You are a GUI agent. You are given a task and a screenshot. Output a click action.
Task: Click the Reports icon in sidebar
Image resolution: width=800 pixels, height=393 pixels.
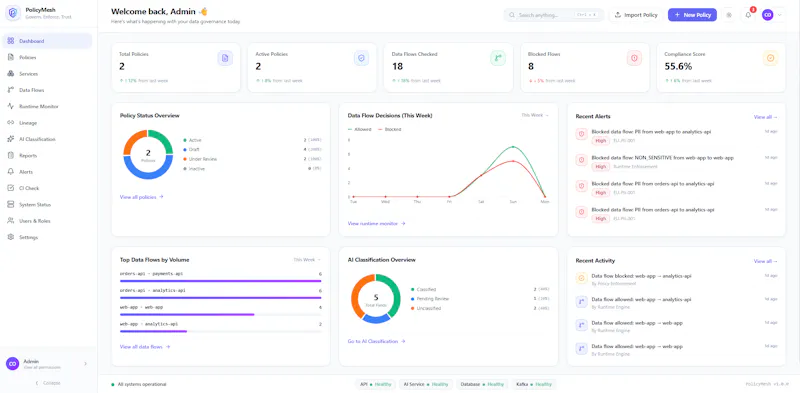click(11, 155)
